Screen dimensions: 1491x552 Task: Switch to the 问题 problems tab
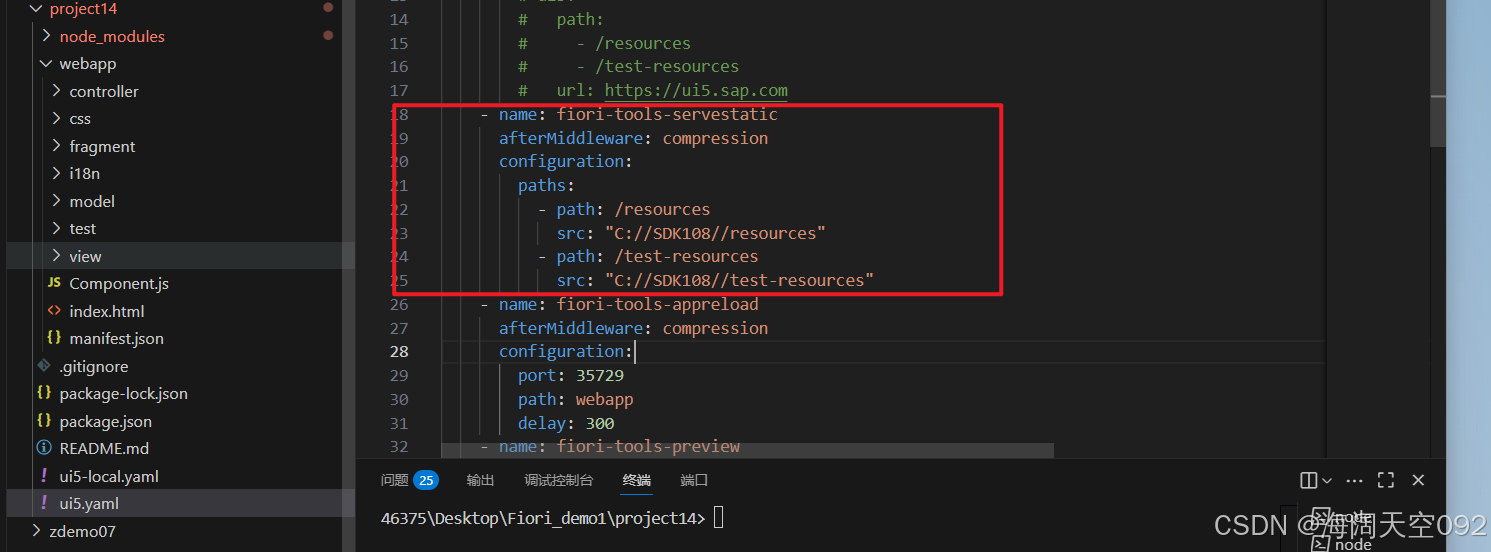tap(394, 480)
